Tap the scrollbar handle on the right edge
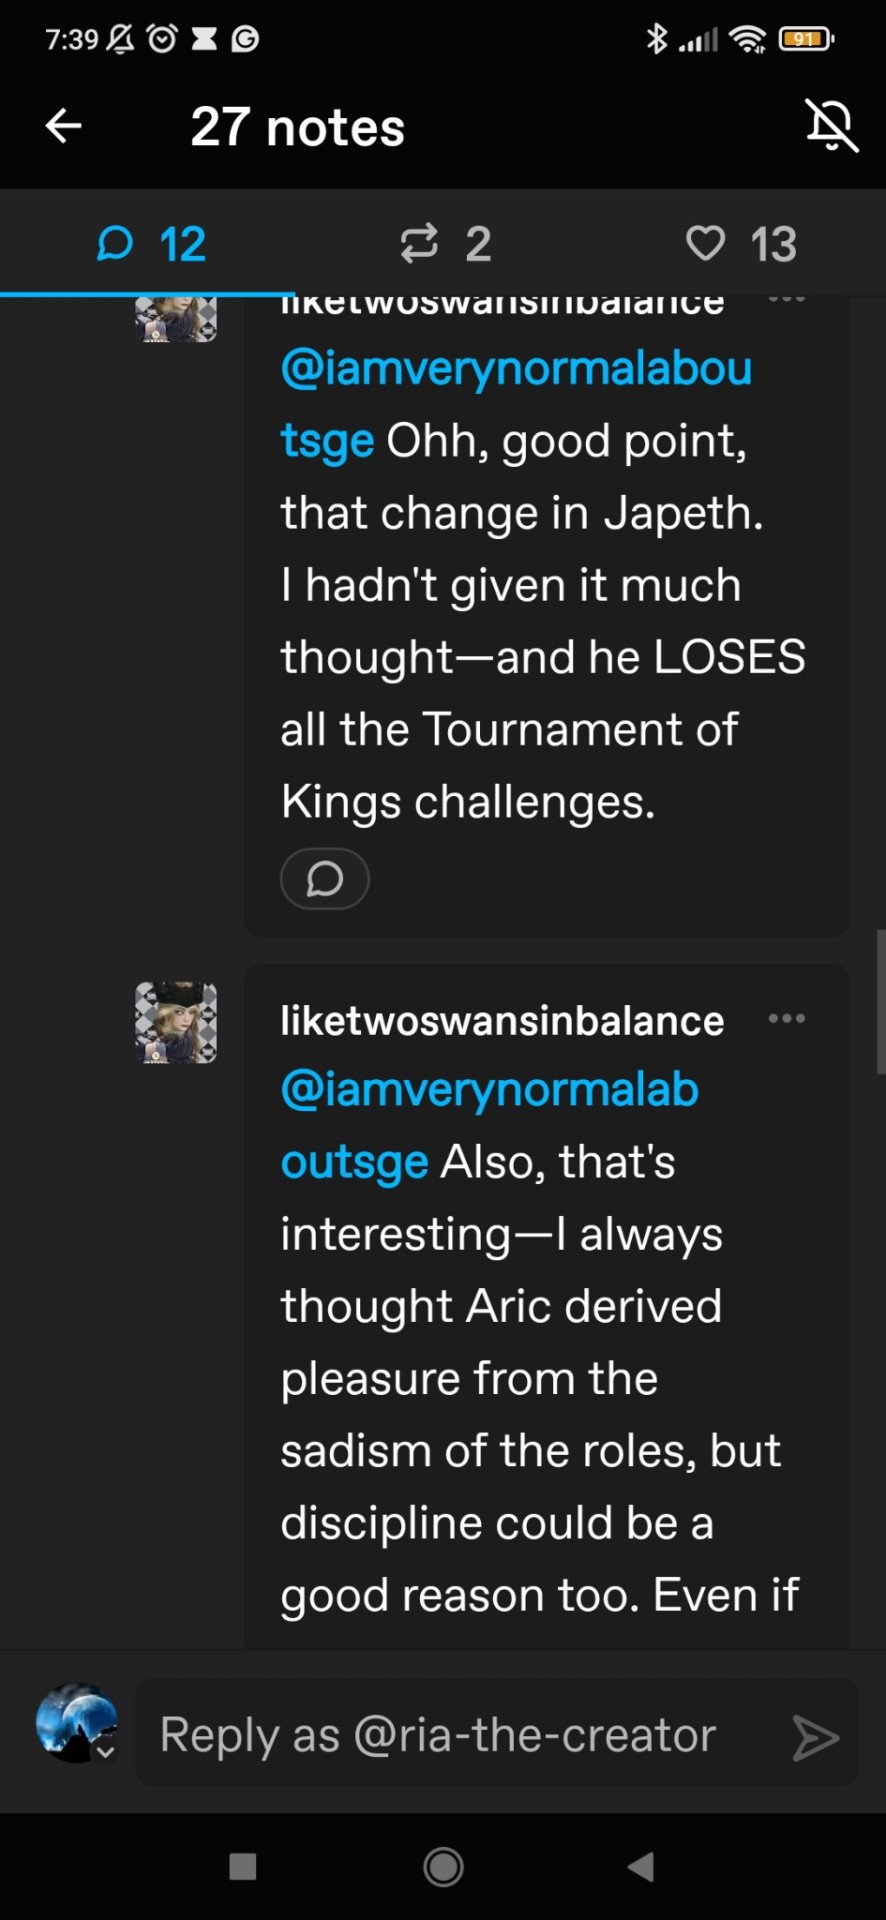This screenshot has height=1920, width=886. click(880, 1000)
